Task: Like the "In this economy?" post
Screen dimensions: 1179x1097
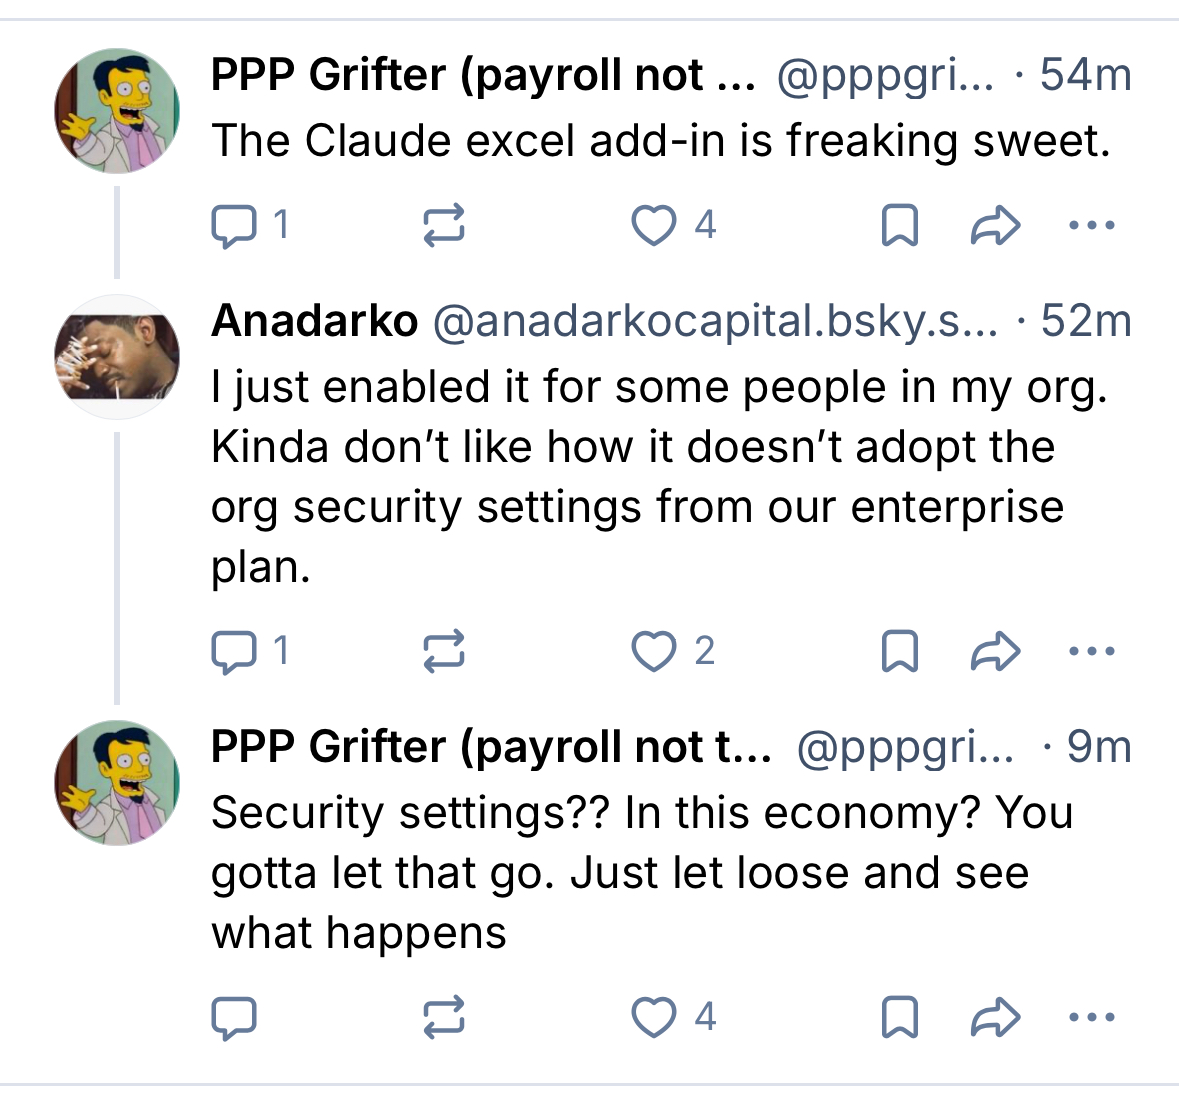Action: click(x=654, y=1017)
